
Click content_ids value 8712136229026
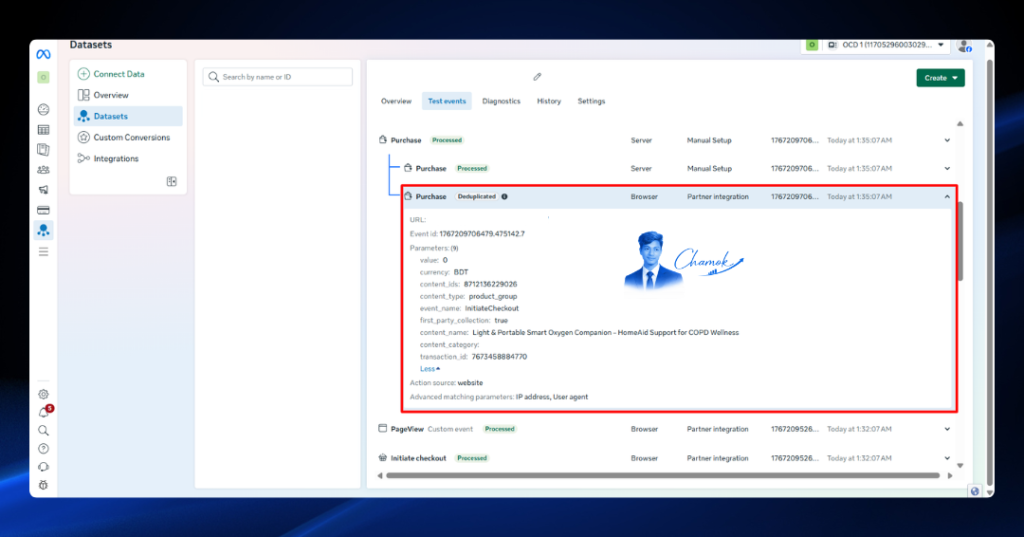(490, 284)
